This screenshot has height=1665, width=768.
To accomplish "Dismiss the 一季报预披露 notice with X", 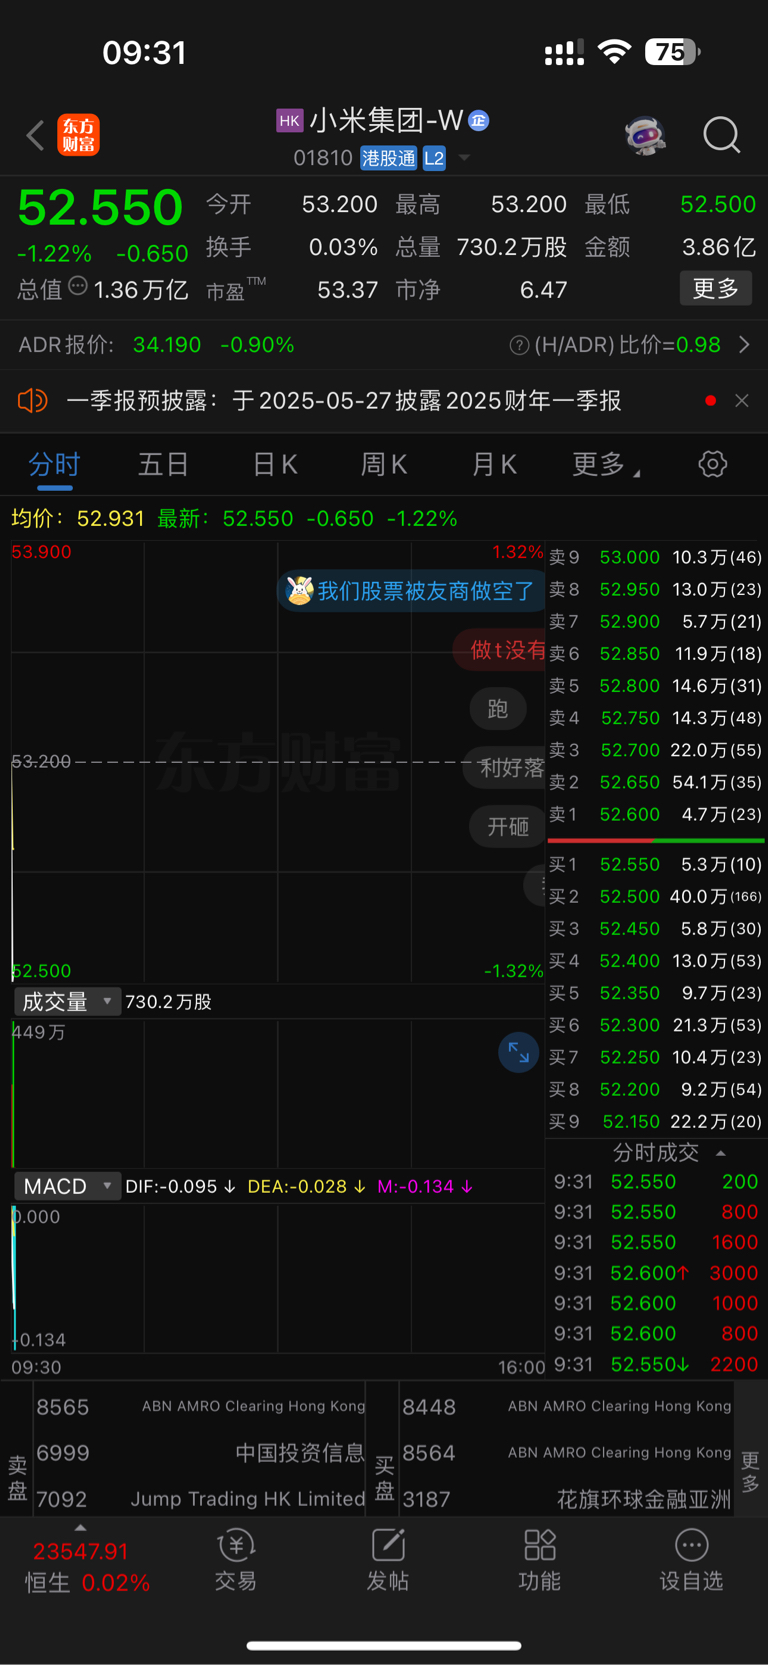I will point(741,400).
